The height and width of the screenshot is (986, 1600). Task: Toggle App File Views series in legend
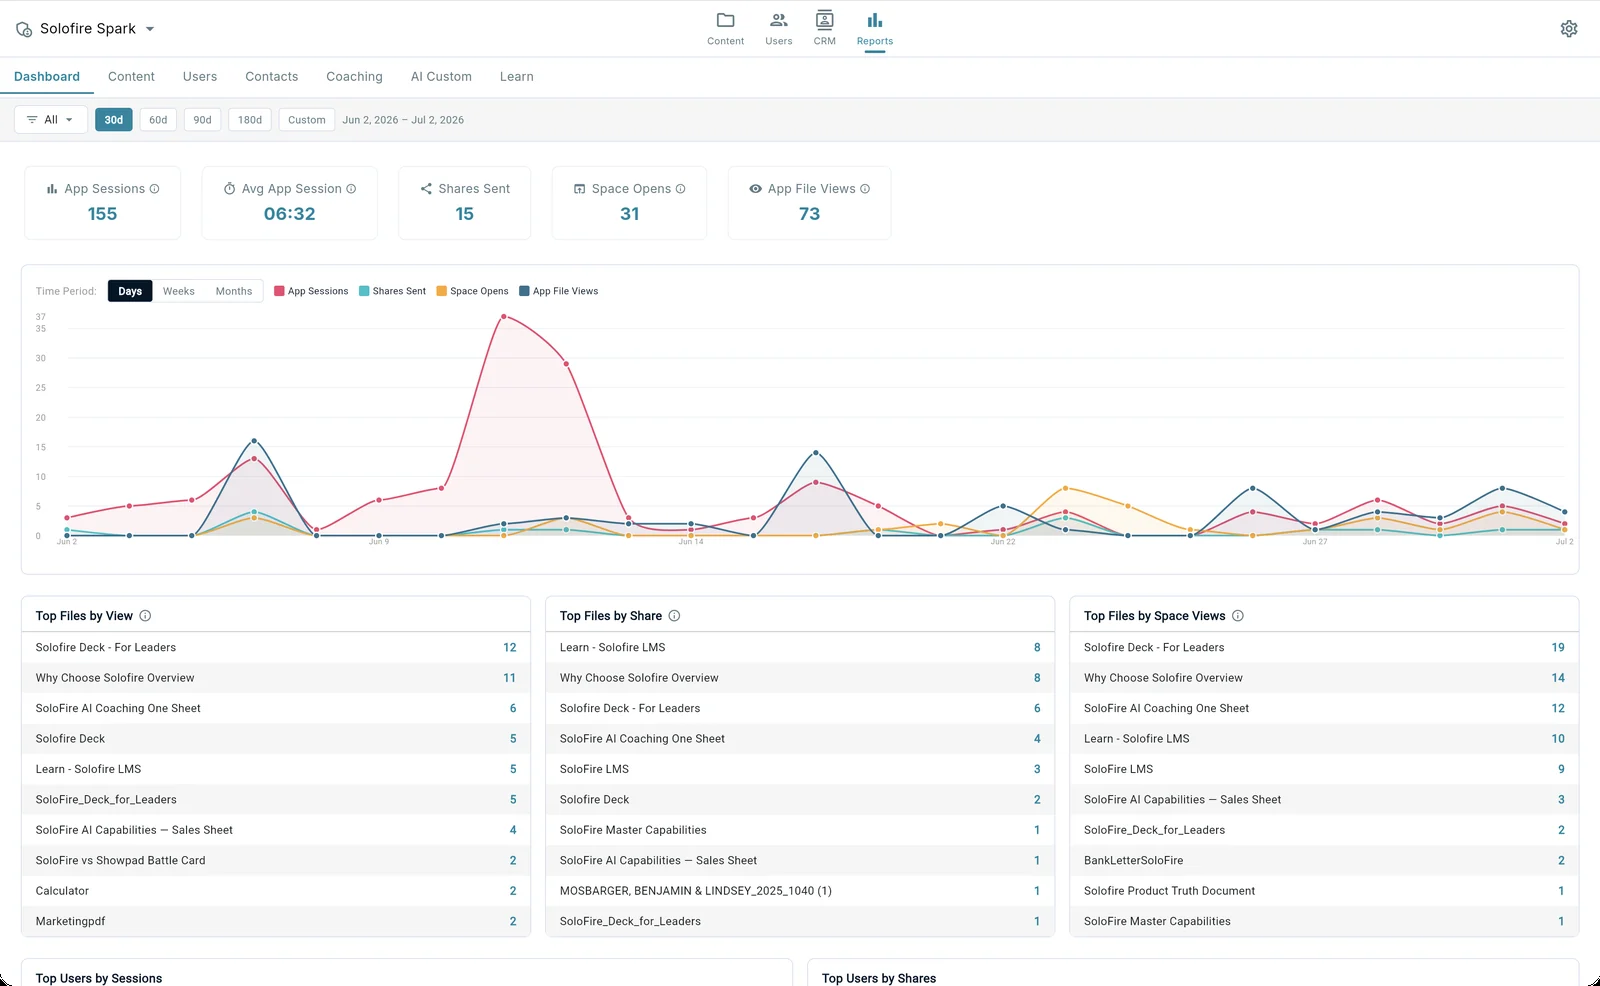point(558,291)
